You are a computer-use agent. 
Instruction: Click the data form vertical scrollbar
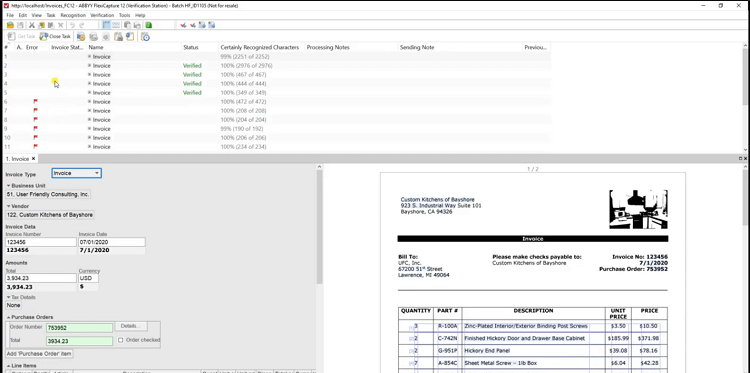coord(320,226)
